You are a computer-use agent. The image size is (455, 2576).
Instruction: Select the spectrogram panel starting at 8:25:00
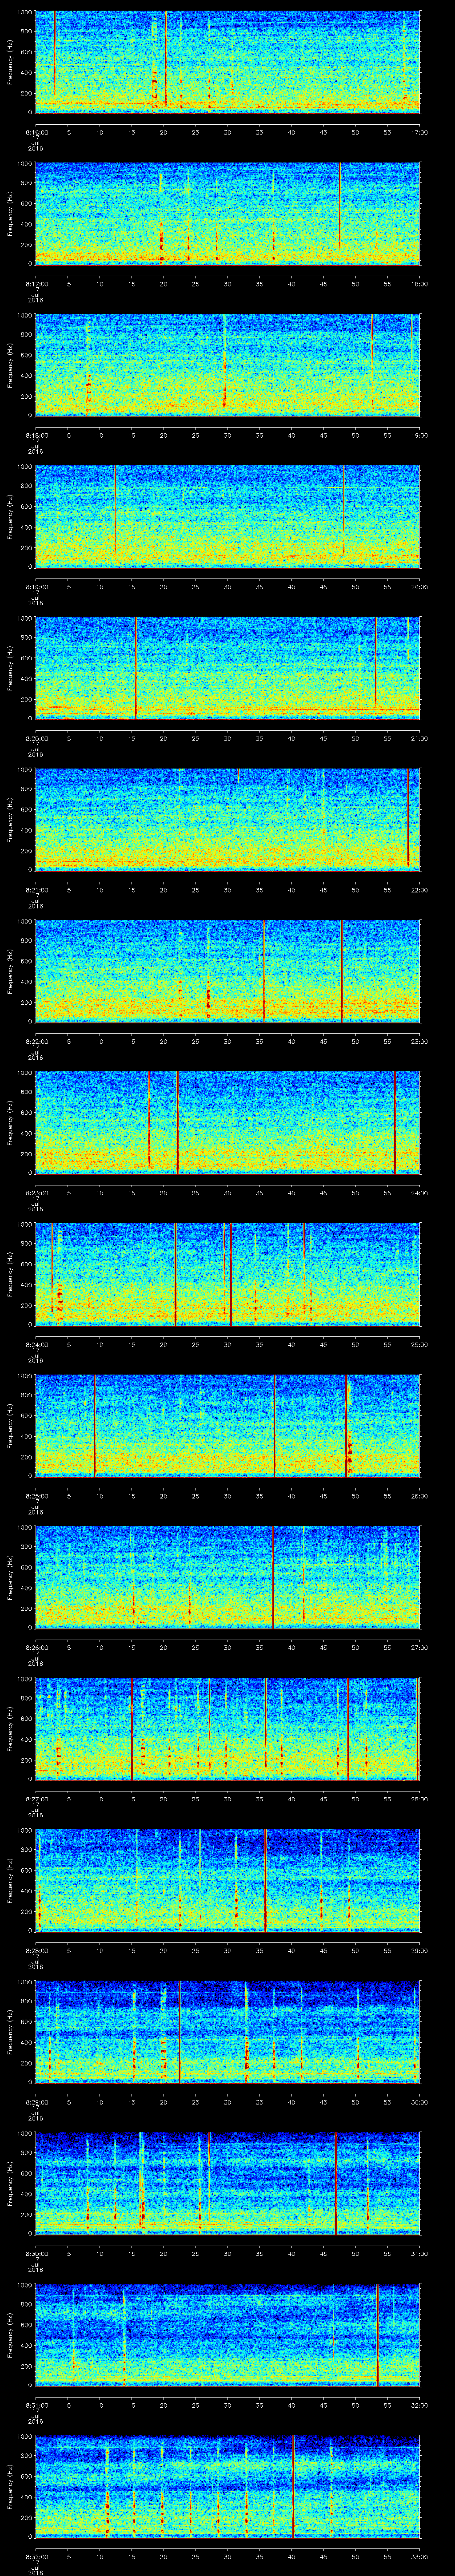[x=228, y=1425]
